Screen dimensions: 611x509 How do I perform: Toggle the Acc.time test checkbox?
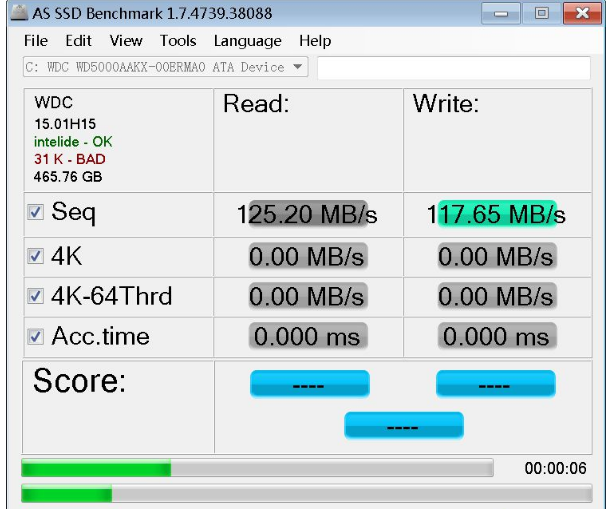click(36, 337)
